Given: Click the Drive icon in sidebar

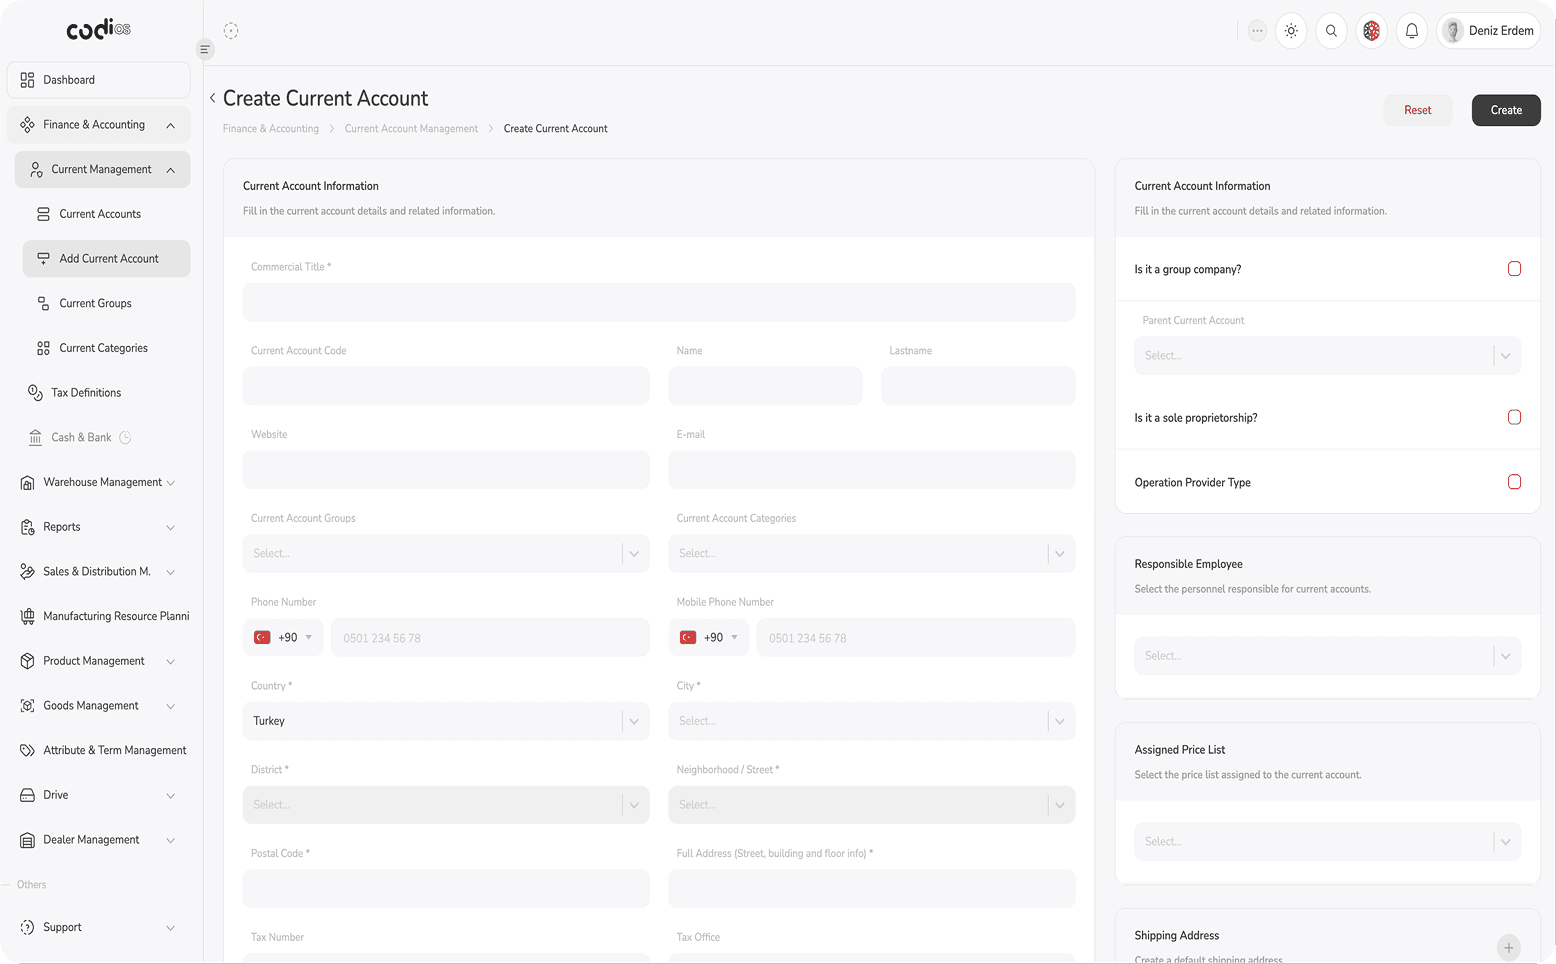Looking at the screenshot, I should pyautogui.click(x=27, y=796).
